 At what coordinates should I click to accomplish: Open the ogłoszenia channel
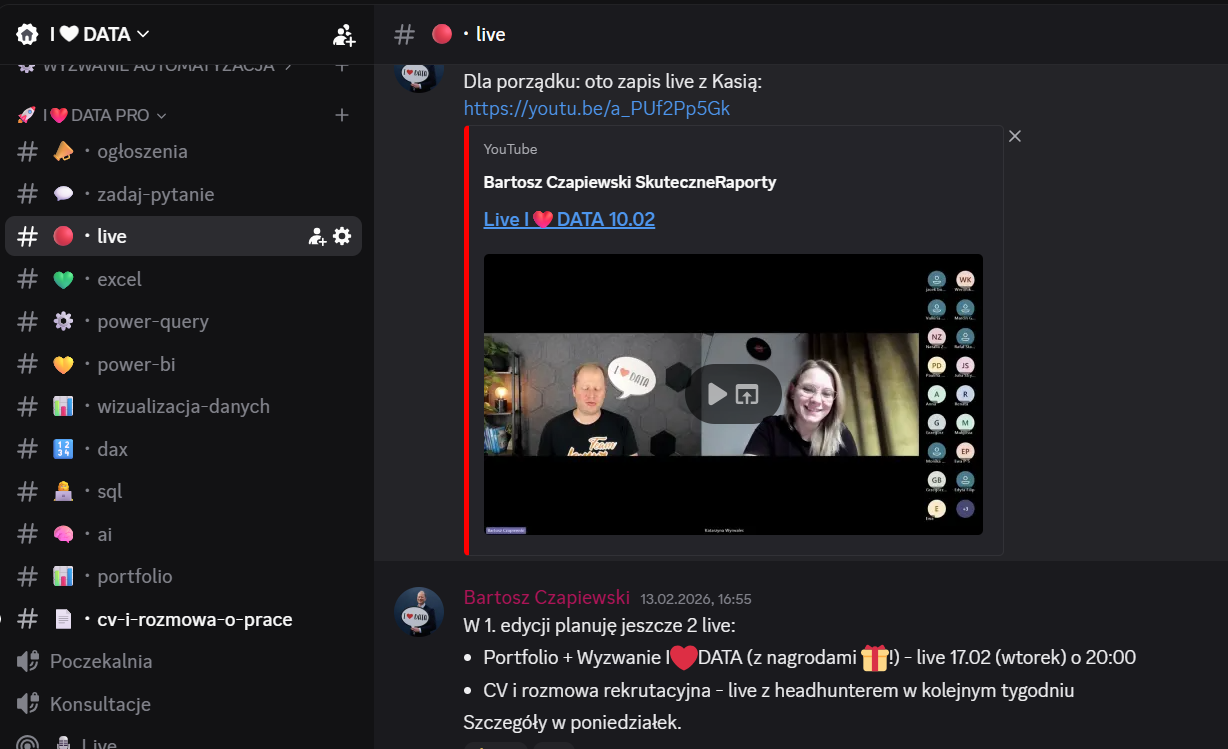tap(142, 152)
